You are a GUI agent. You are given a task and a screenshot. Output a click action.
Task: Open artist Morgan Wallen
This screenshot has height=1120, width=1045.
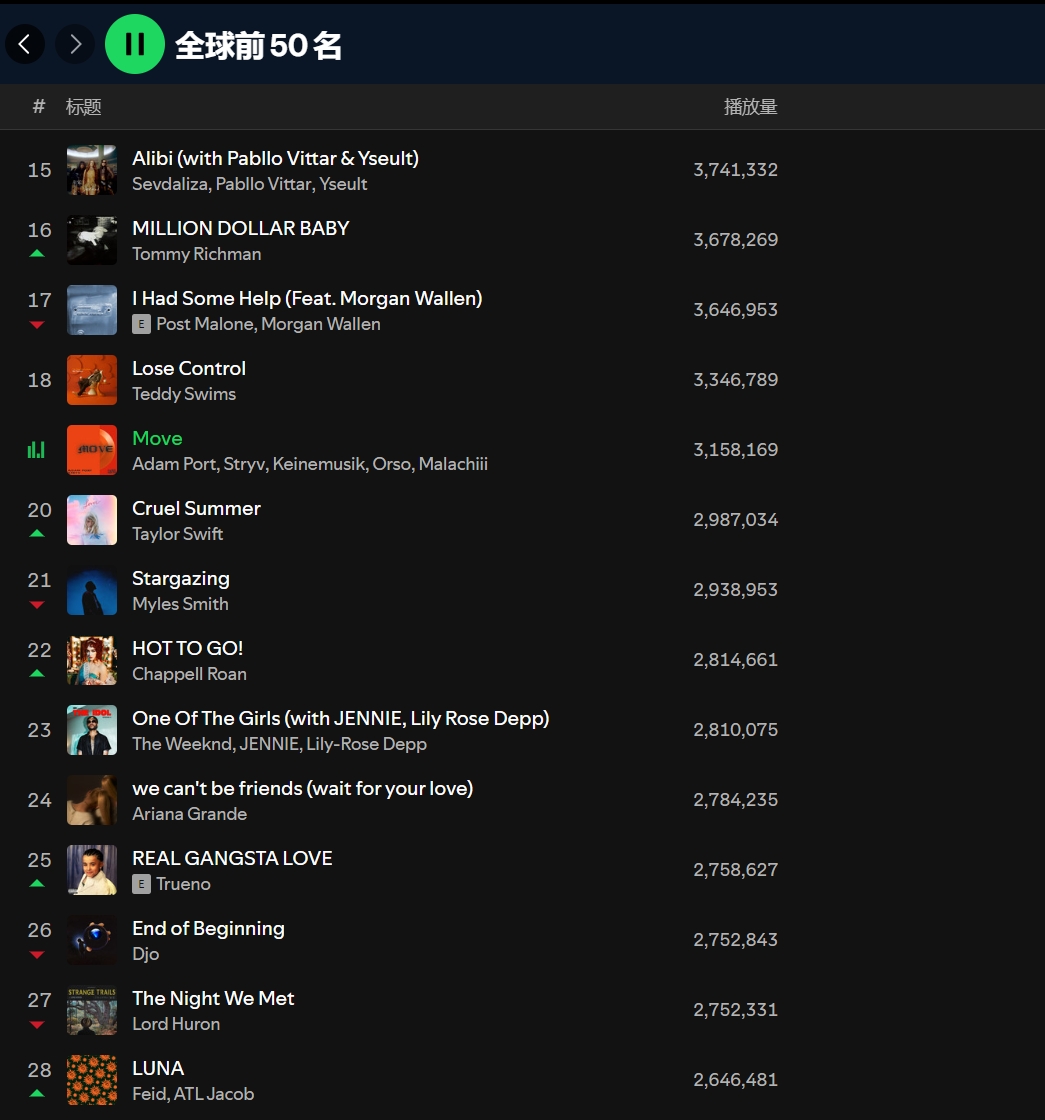tap(321, 324)
